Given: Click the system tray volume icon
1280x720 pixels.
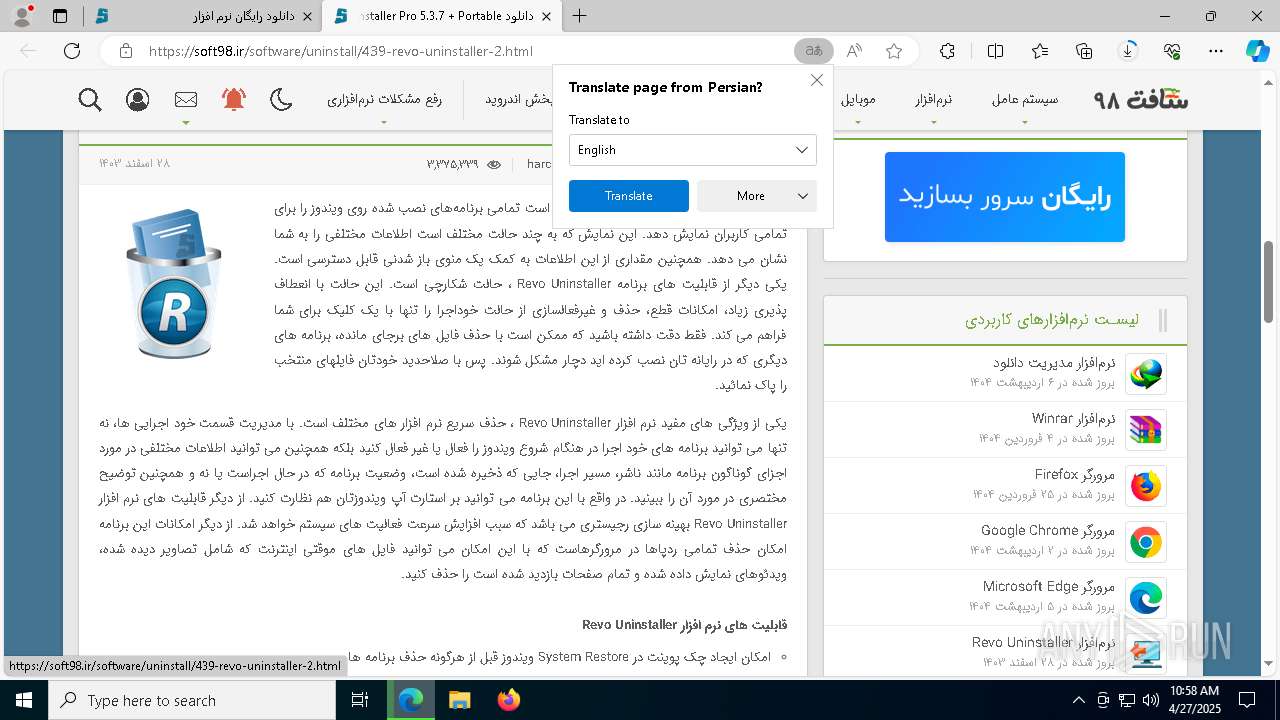Looking at the screenshot, I should click(x=1150, y=700).
